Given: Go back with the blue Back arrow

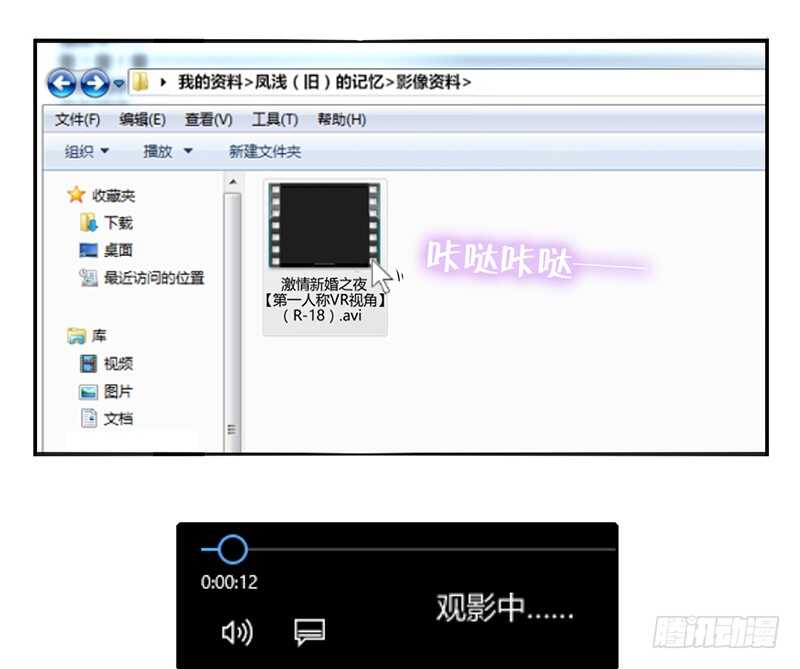Looking at the screenshot, I should pyautogui.click(x=62, y=83).
